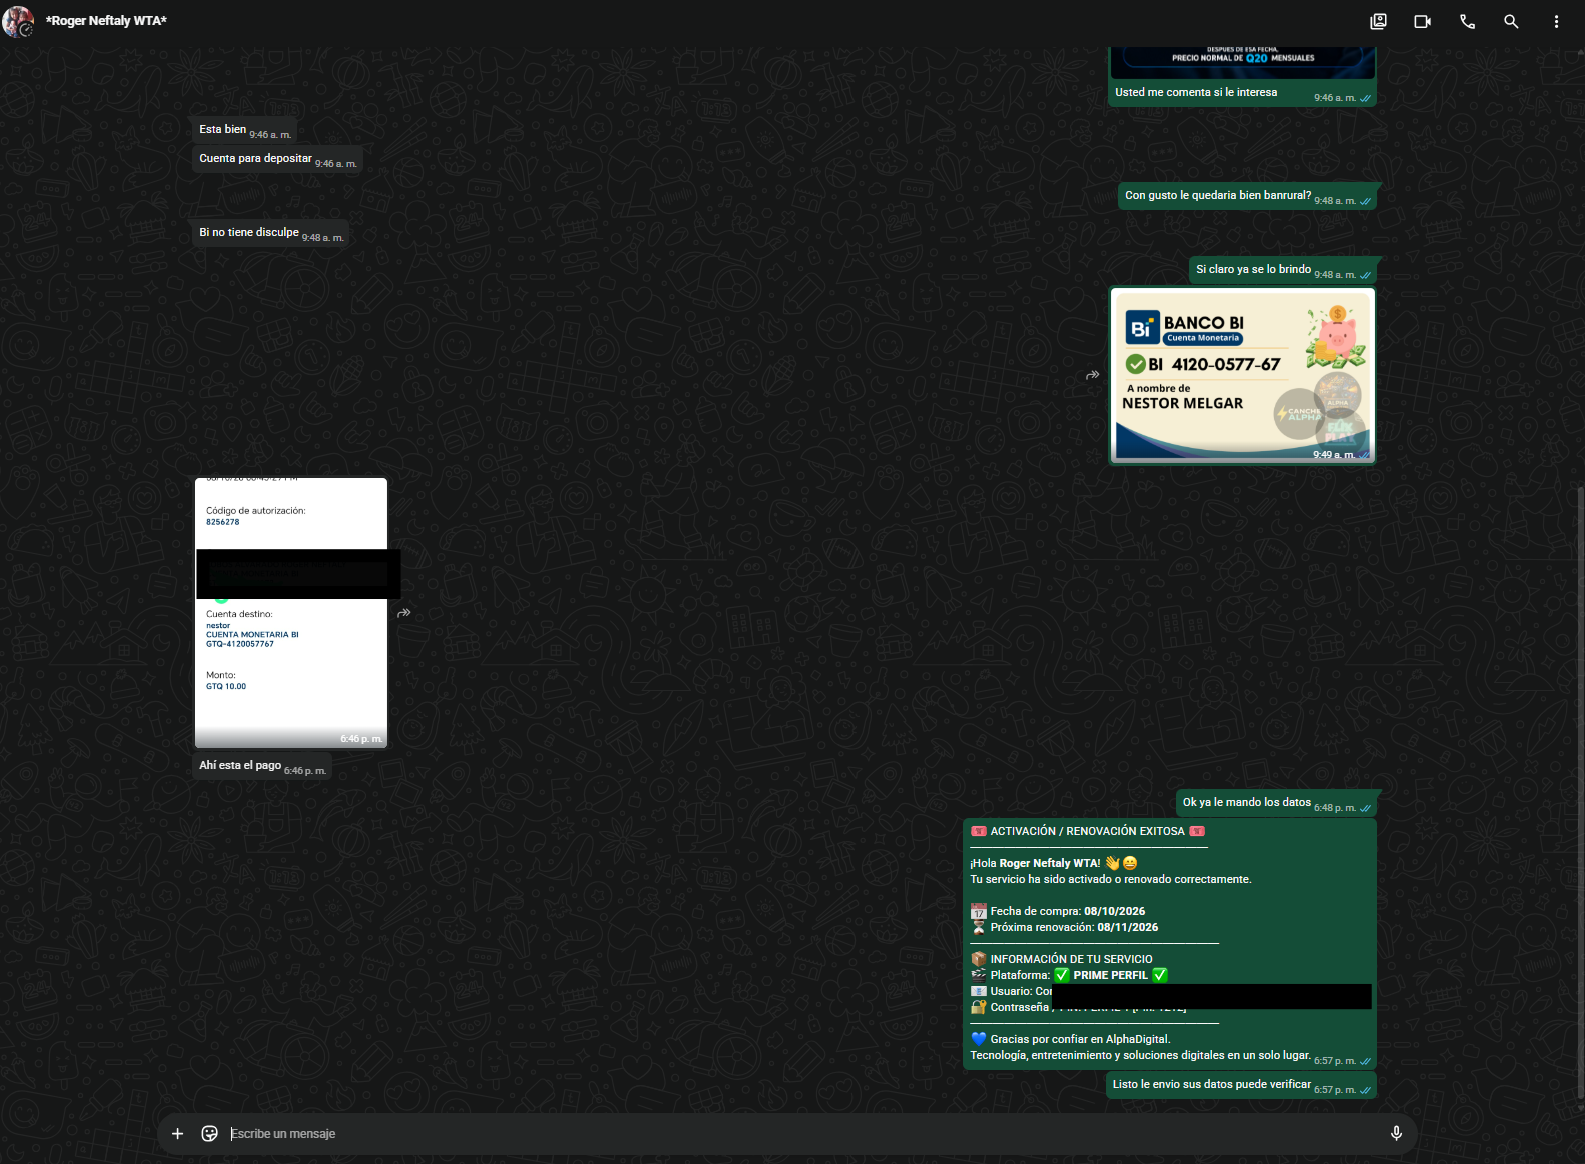This screenshot has height=1164, width=1585.
Task: Click the 'INFORMACIÓN DE TU SERVICIO' line
Action: pyautogui.click(x=1062, y=959)
